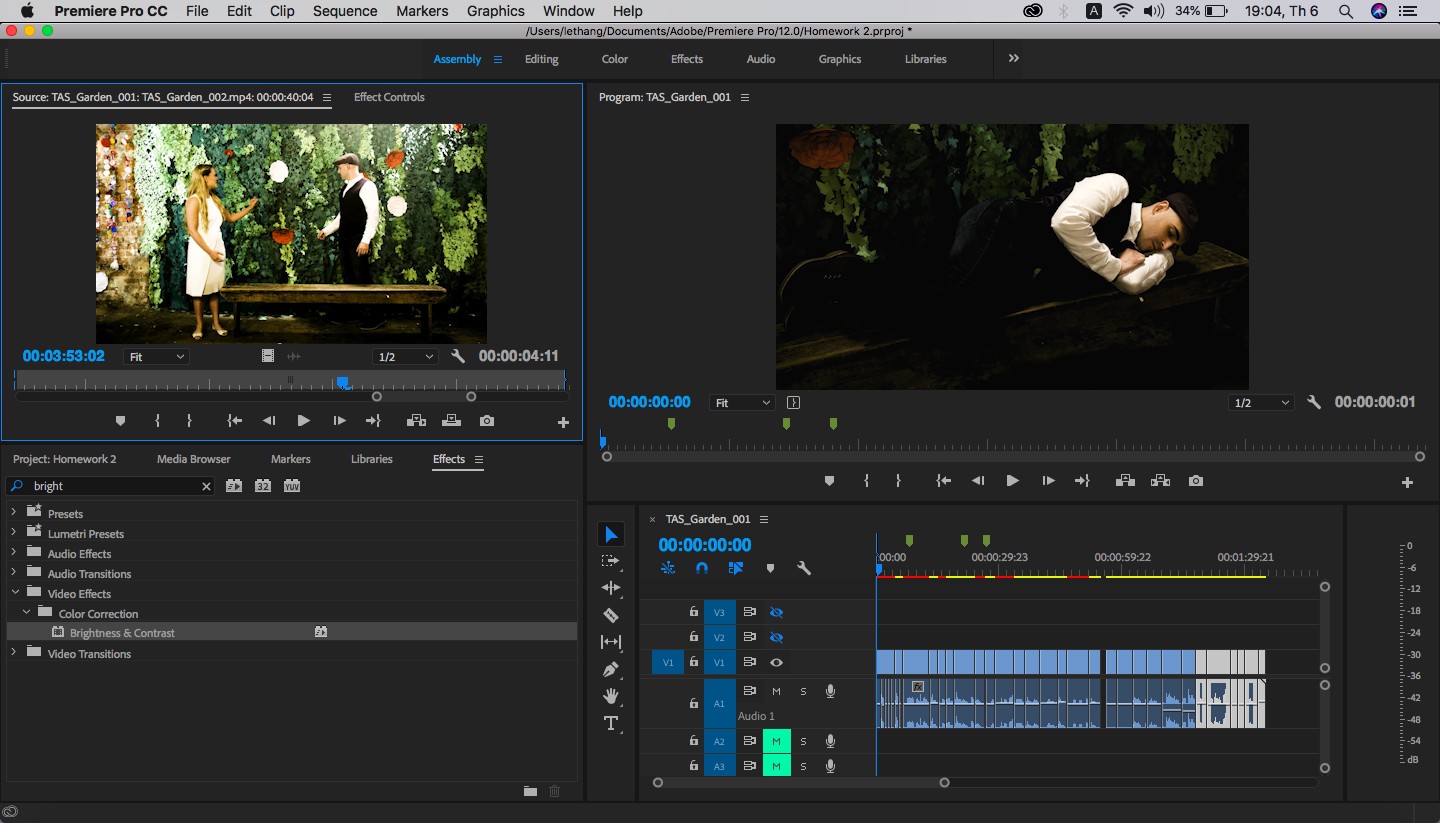Click the Ripple Edit tool
Screen dimensions: 1440x823
[x=611, y=588]
